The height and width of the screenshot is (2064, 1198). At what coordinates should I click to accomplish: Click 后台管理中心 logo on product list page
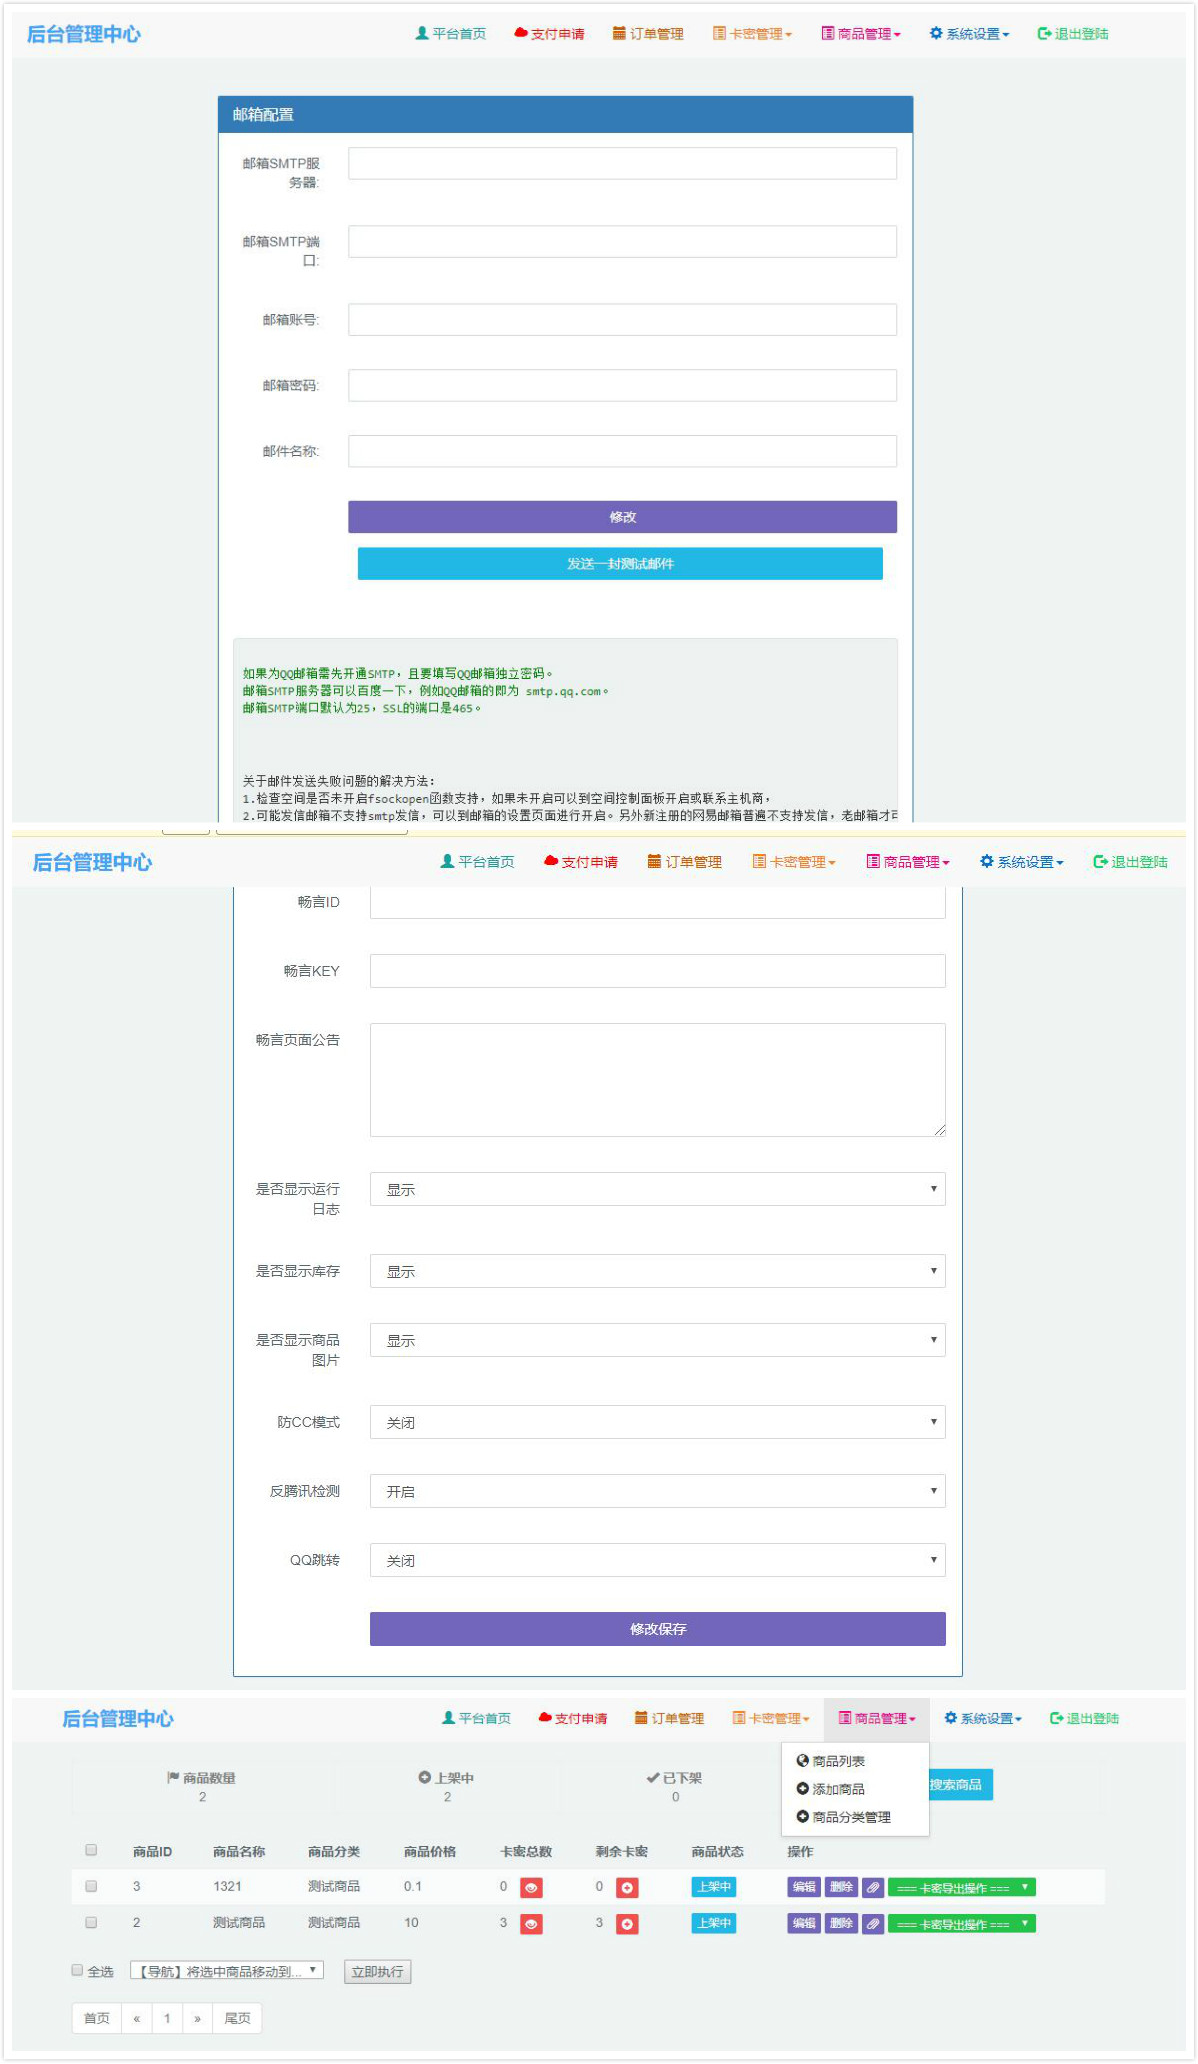(x=118, y=1719)
